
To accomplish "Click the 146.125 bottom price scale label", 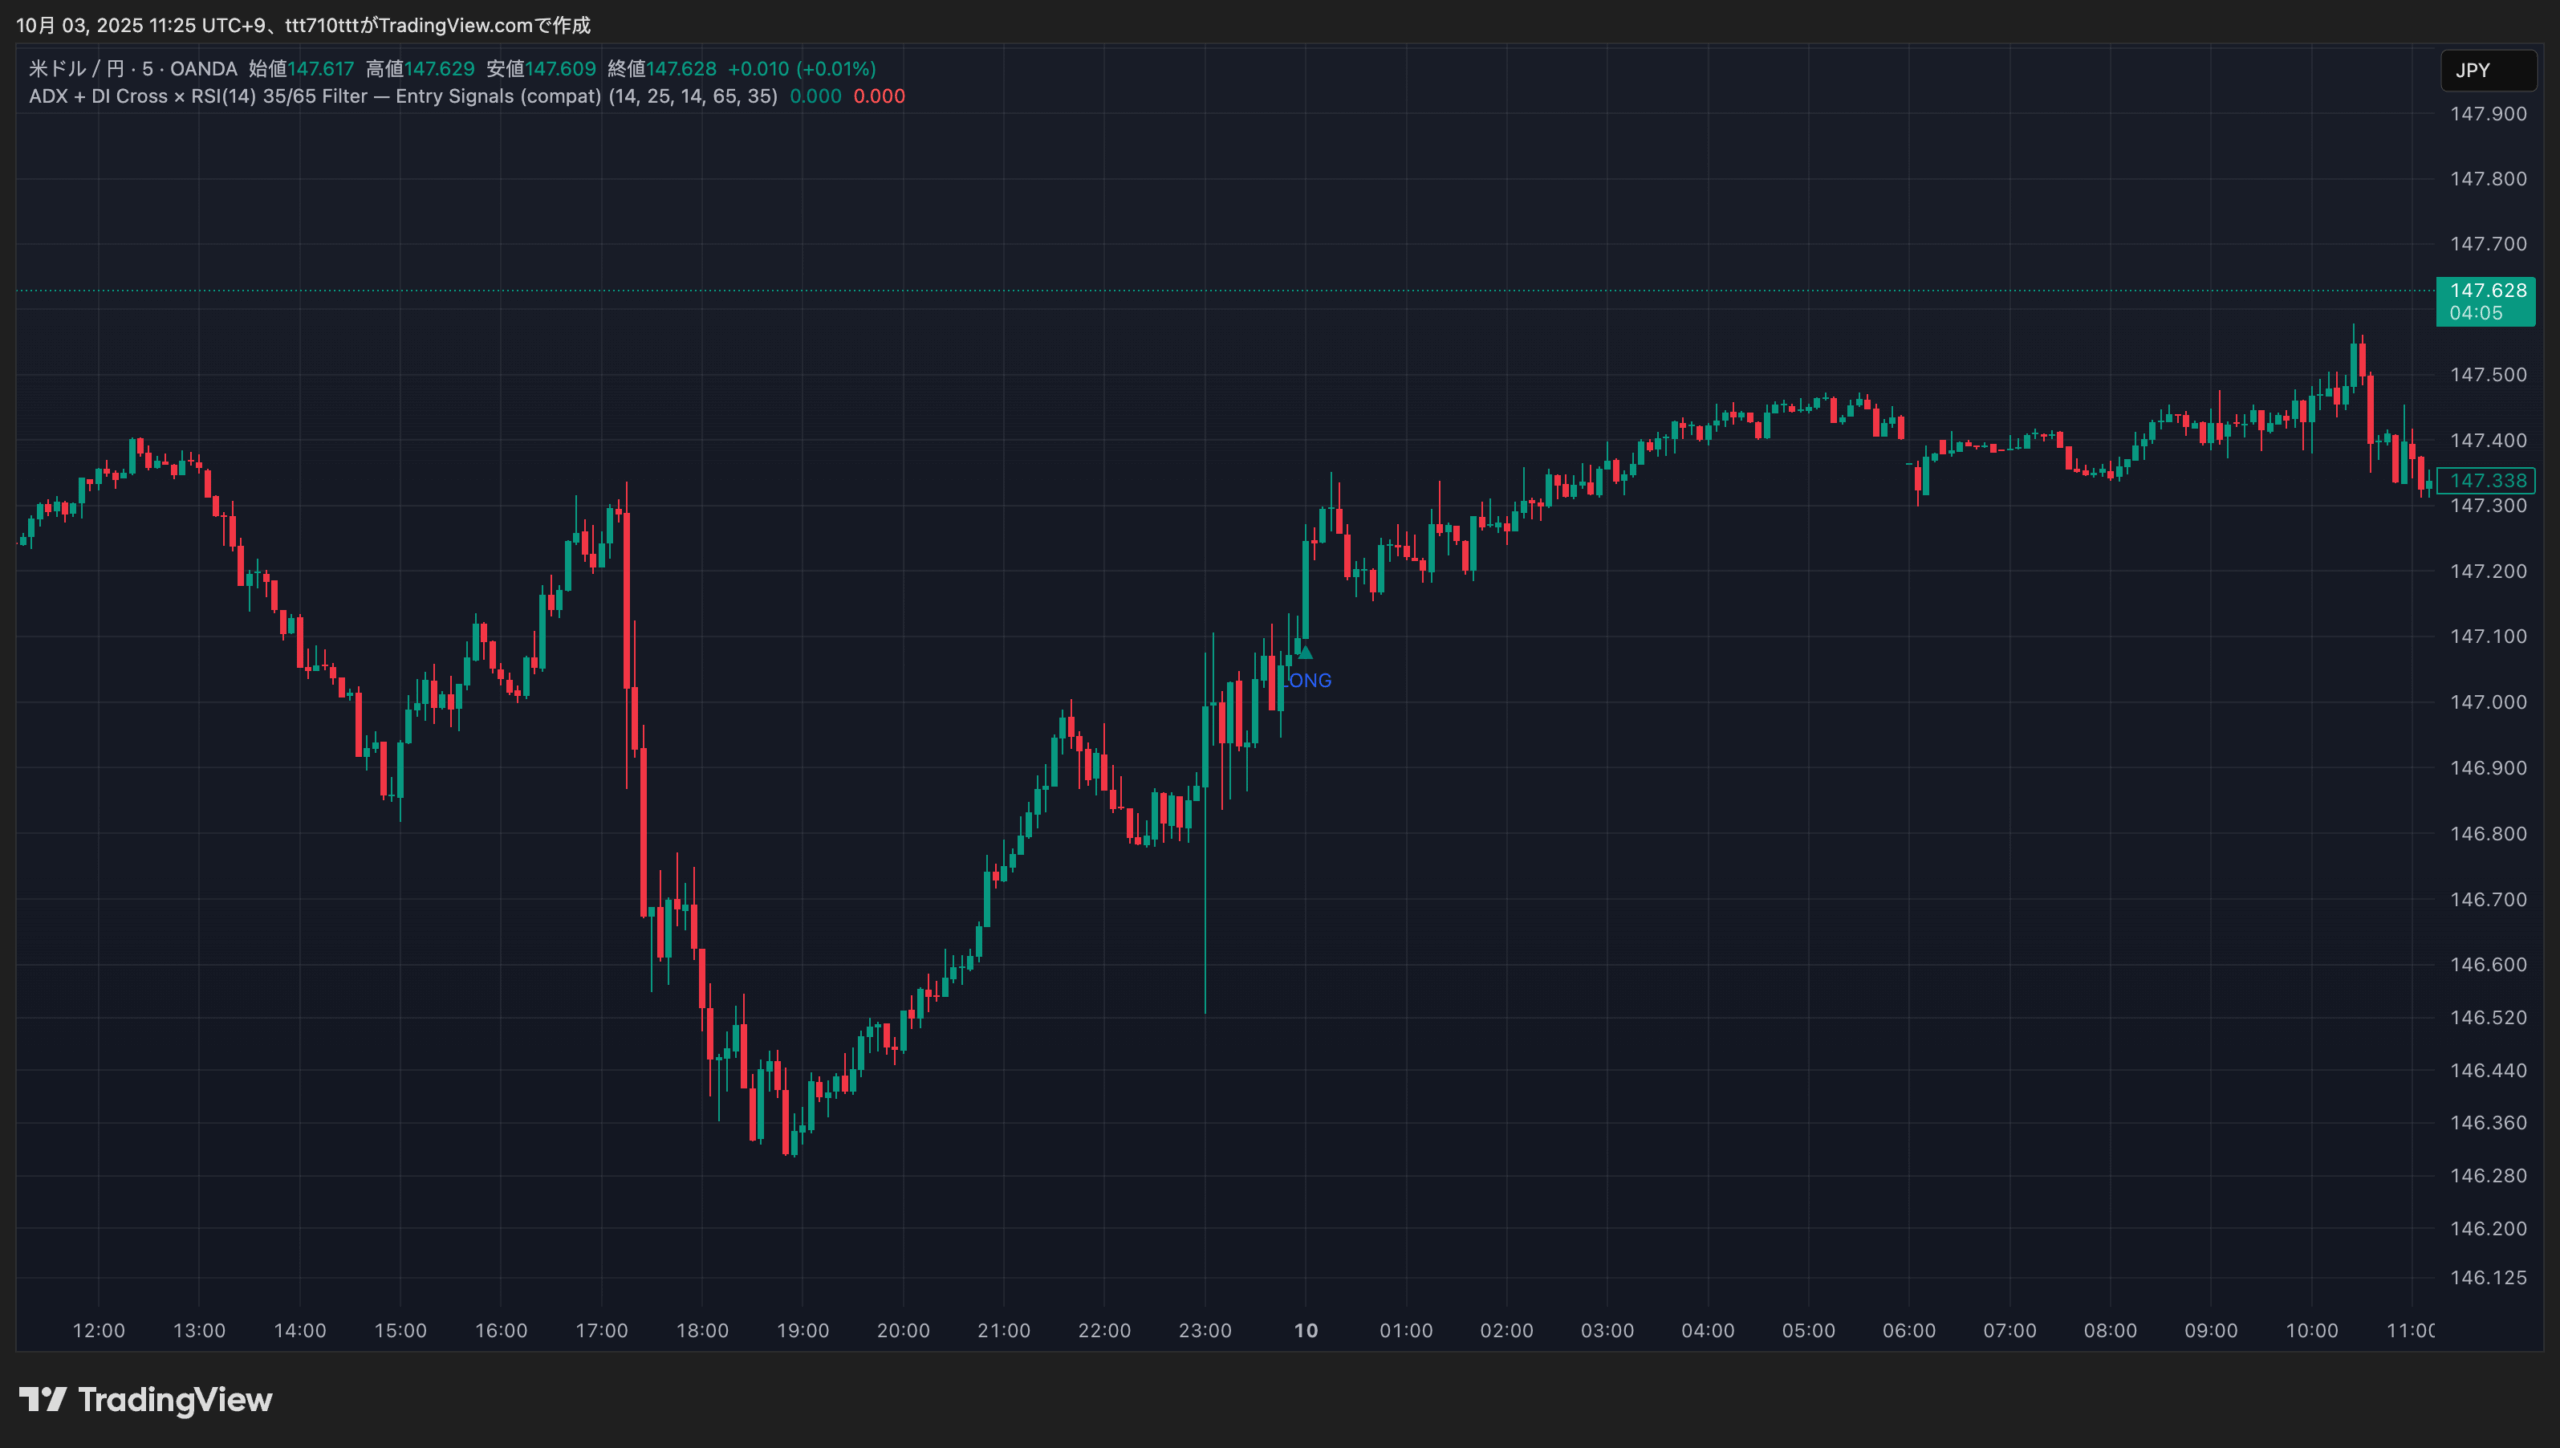I will point(2487,1278).
